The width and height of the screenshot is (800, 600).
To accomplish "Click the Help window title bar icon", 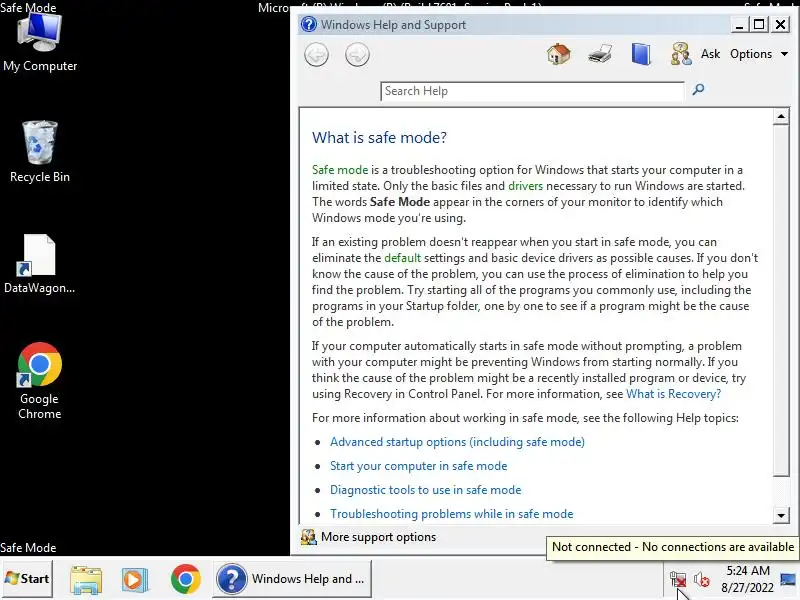I will pyautogui.click(x=308, y=24).
